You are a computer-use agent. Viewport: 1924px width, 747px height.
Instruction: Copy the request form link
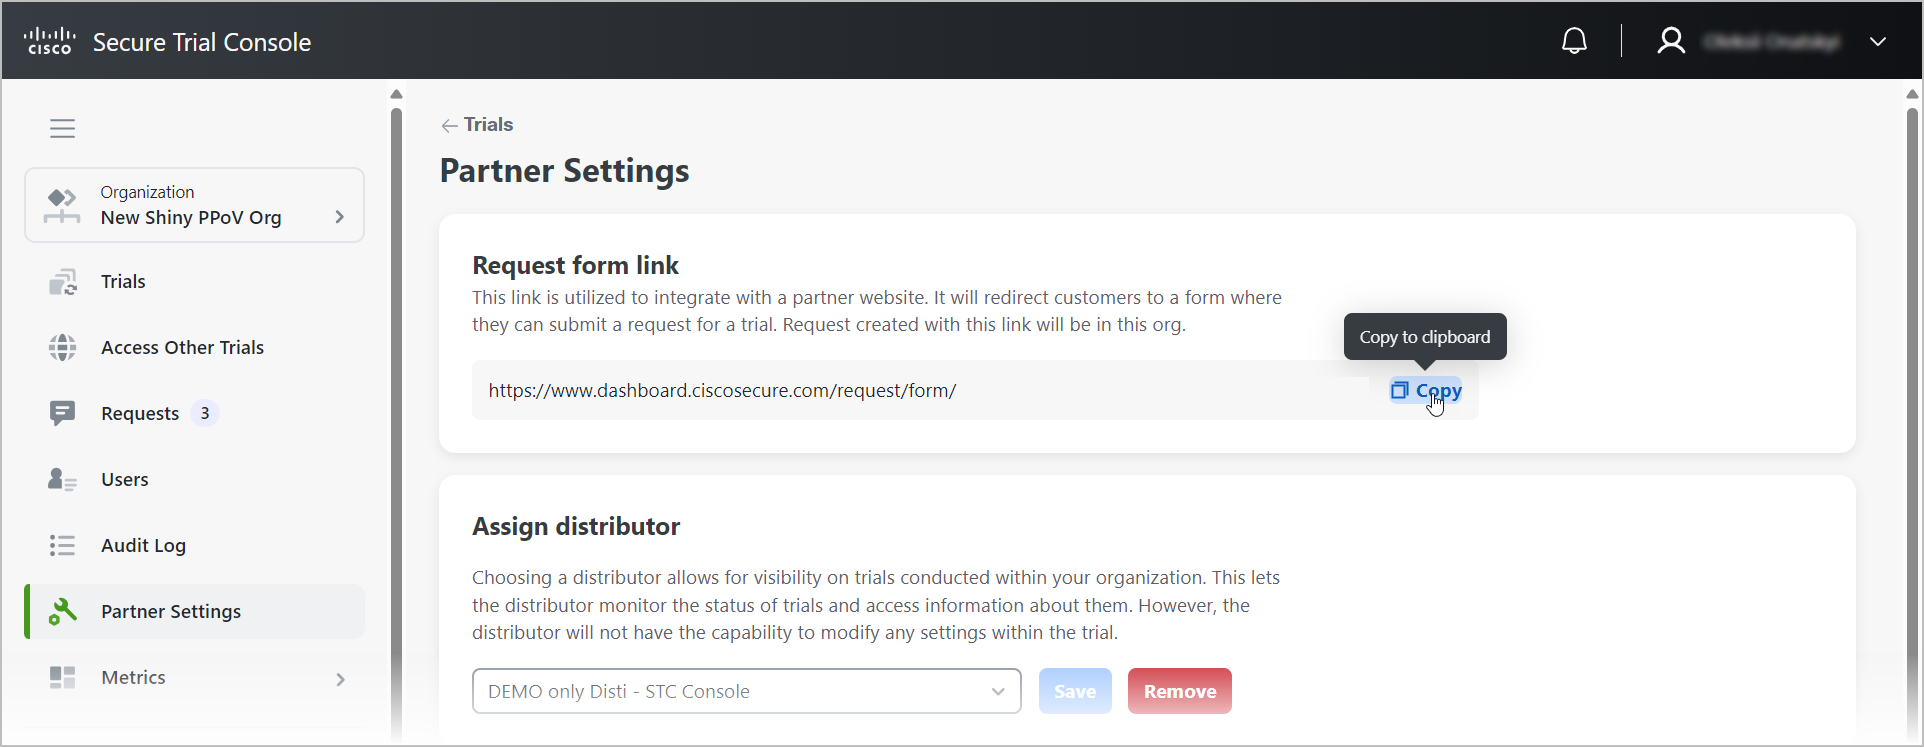(1426, 390)
